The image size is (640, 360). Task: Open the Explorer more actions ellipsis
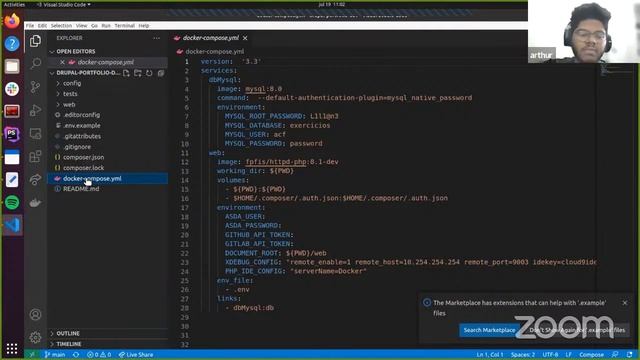click(x=156, y=38)
